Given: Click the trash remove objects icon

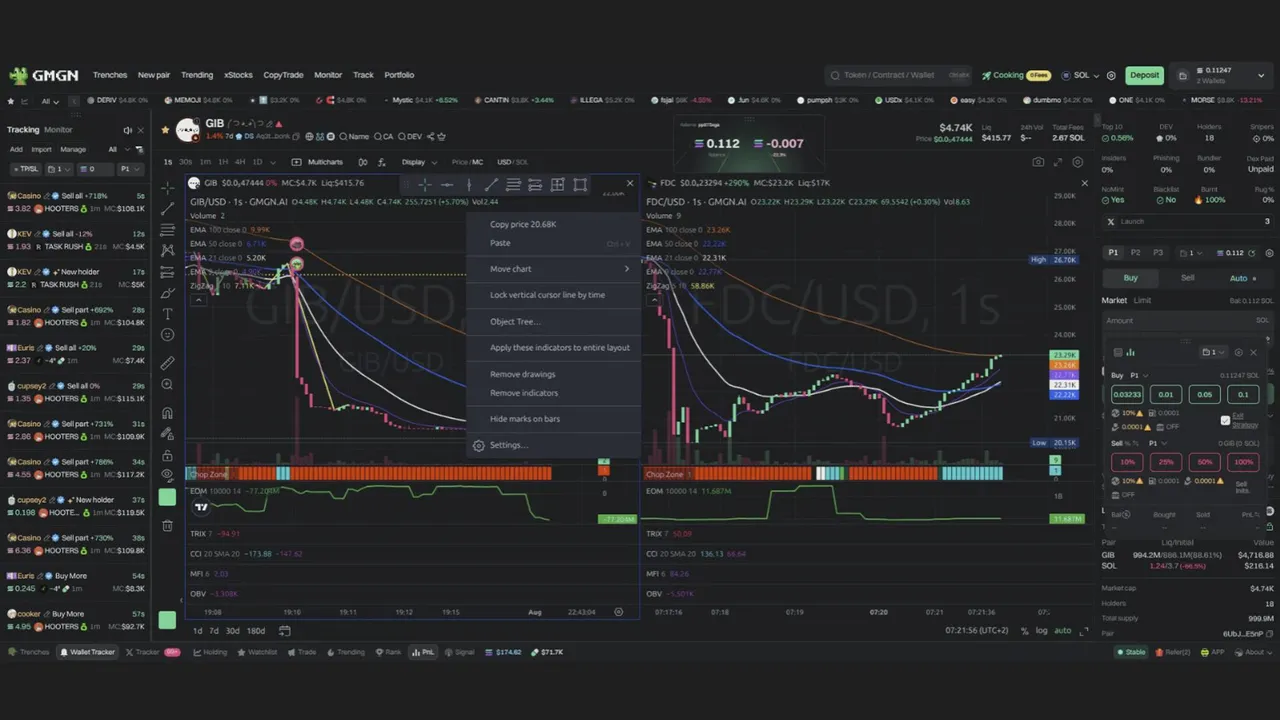Looking at the screenshot, I should (167, 525).
